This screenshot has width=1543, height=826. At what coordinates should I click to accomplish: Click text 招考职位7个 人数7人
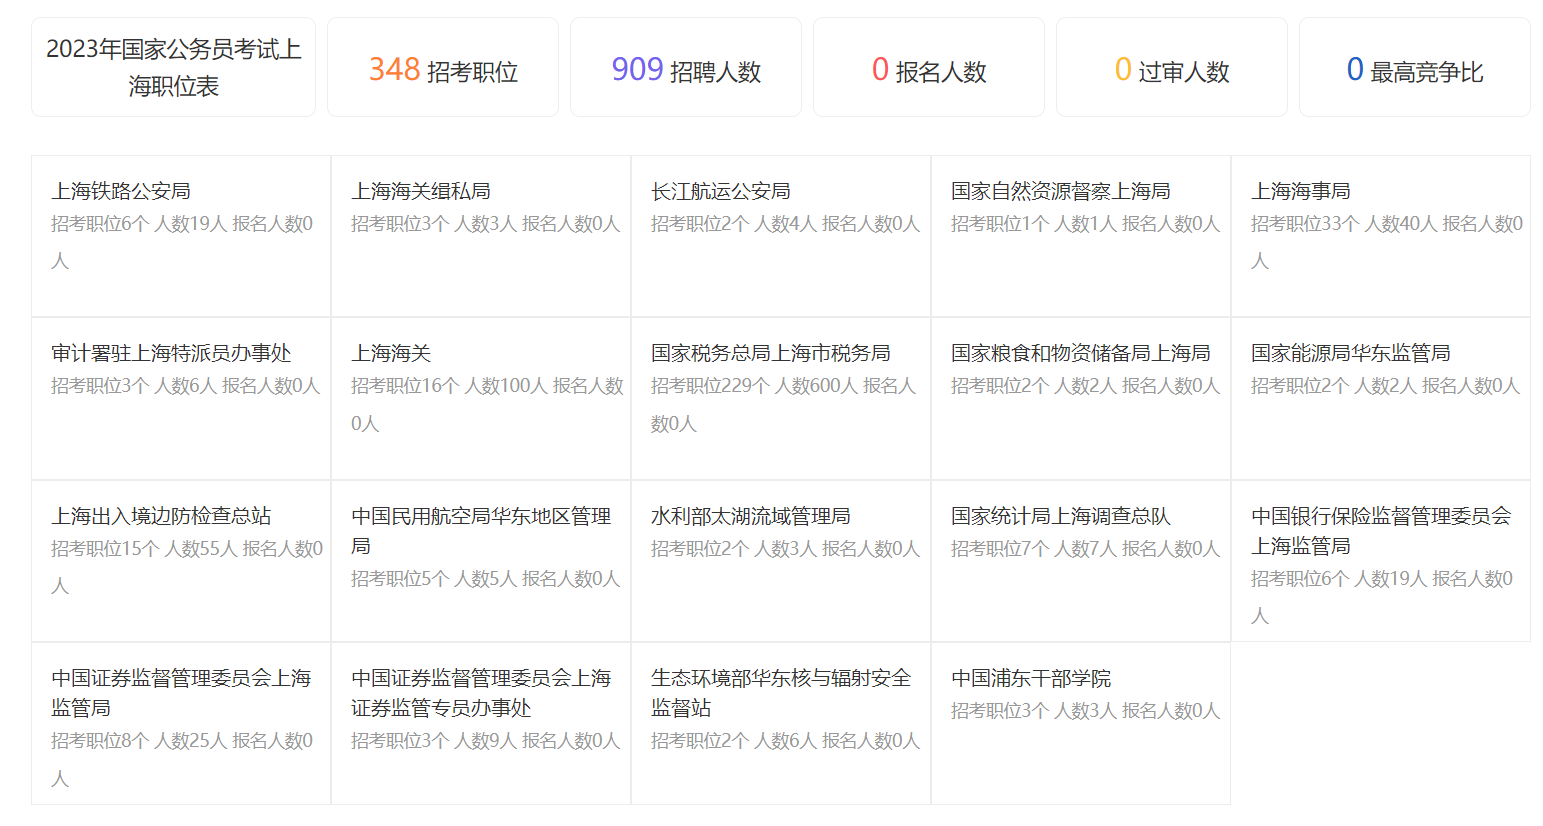click(x=1034, y=549)
